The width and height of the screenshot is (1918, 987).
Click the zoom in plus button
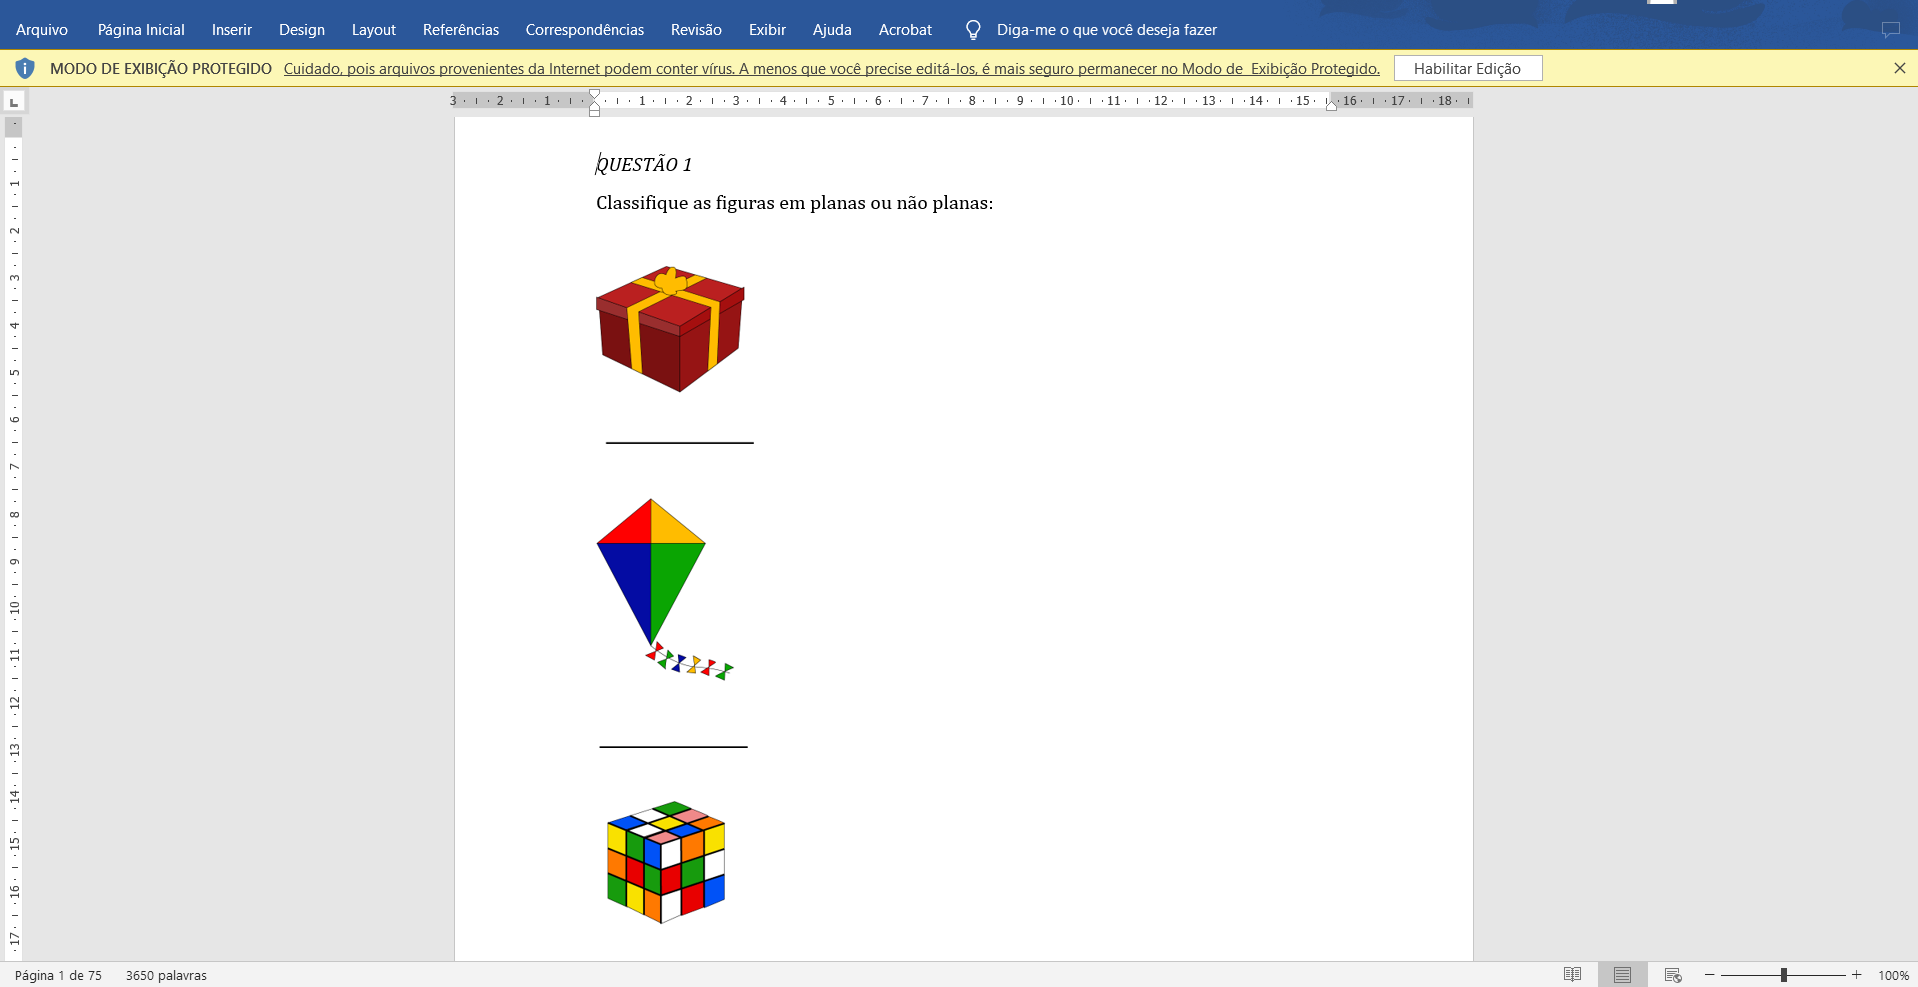(x=1857, y=975)
